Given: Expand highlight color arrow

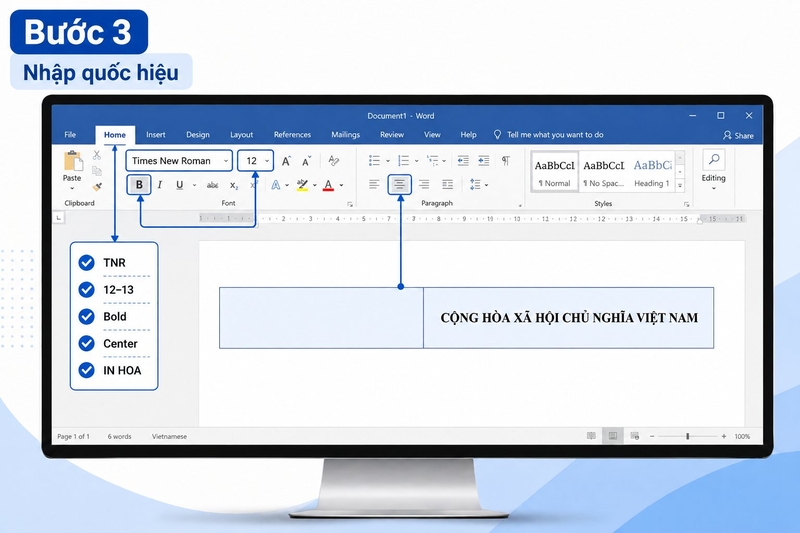Looking at the screenshot, I should [x=314, y=185].
